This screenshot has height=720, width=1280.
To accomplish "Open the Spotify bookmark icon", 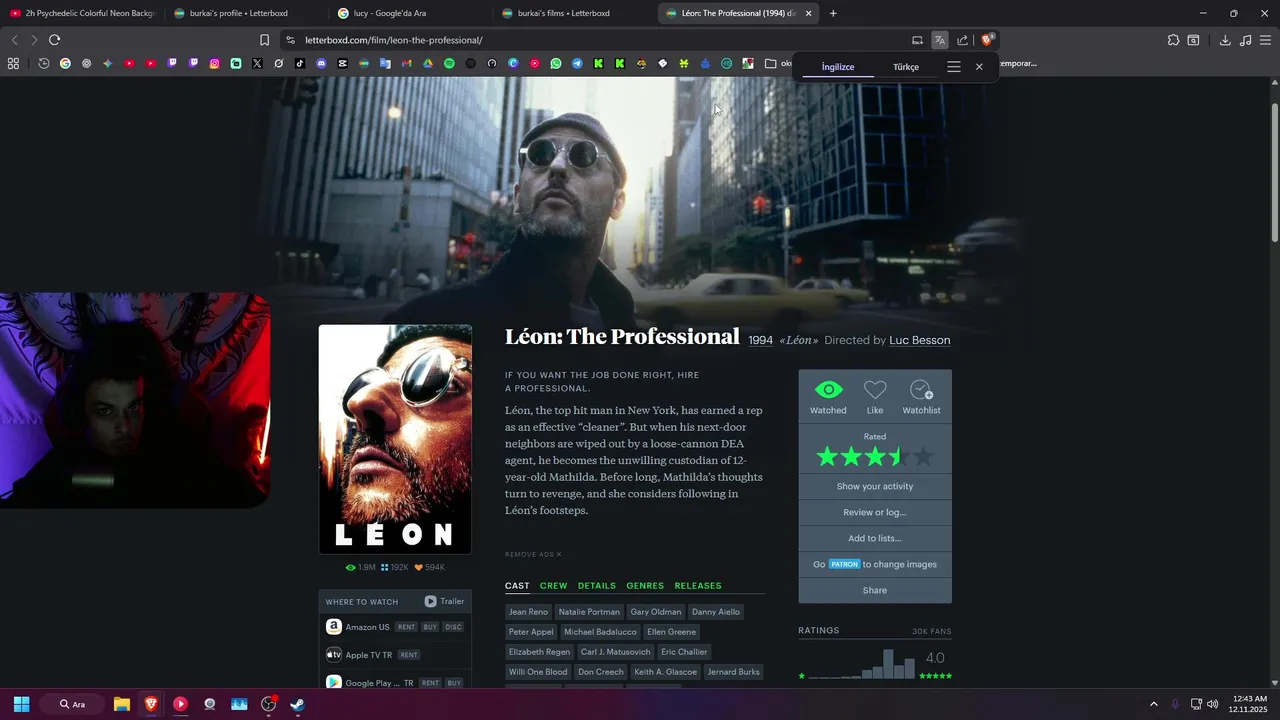I will [449, 63].
